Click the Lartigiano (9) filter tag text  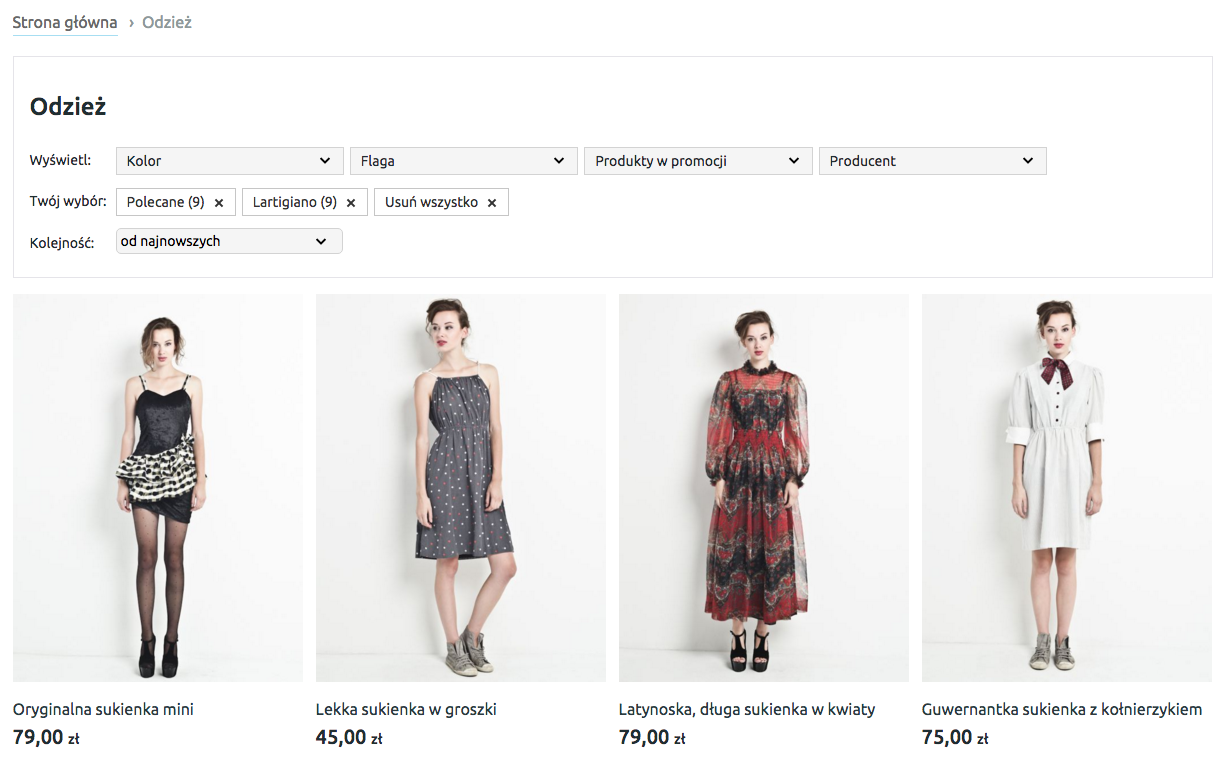click(295, 202)
